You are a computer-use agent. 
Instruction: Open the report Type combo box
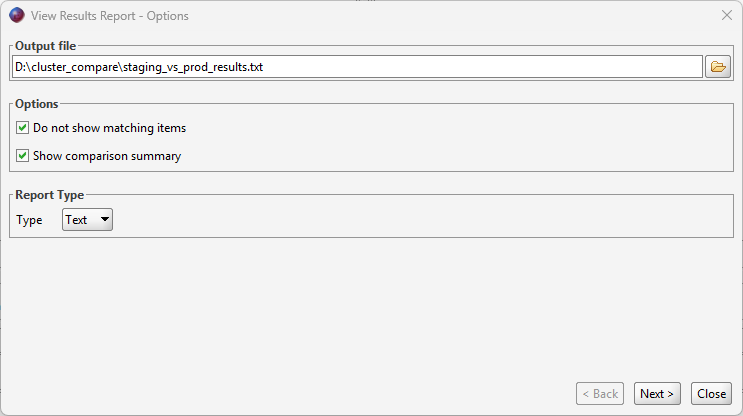tap(87, 219)
